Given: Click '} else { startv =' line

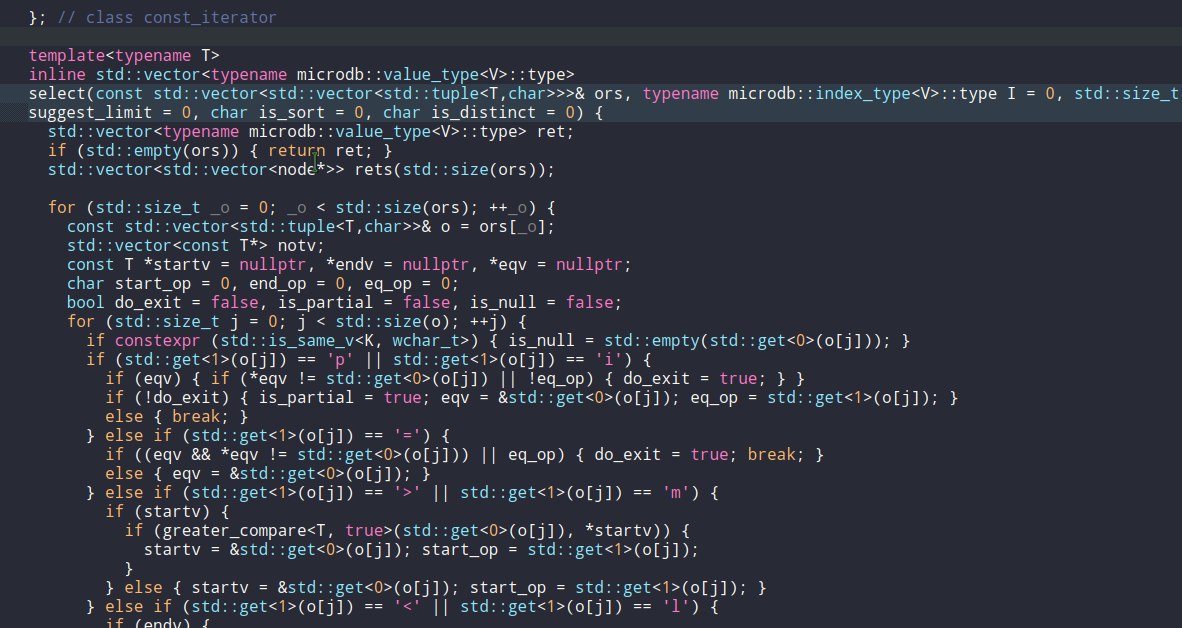Looking at the screenshot, I should 436,587.
